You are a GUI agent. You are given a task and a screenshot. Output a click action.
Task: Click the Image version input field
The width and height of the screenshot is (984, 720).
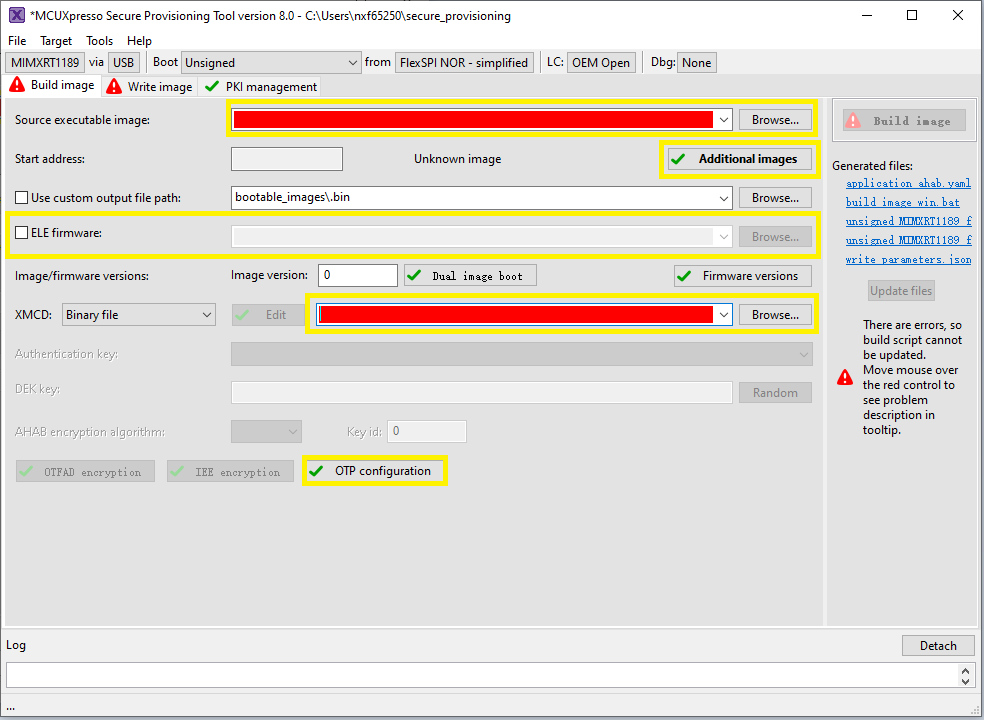tap(358, 275)
